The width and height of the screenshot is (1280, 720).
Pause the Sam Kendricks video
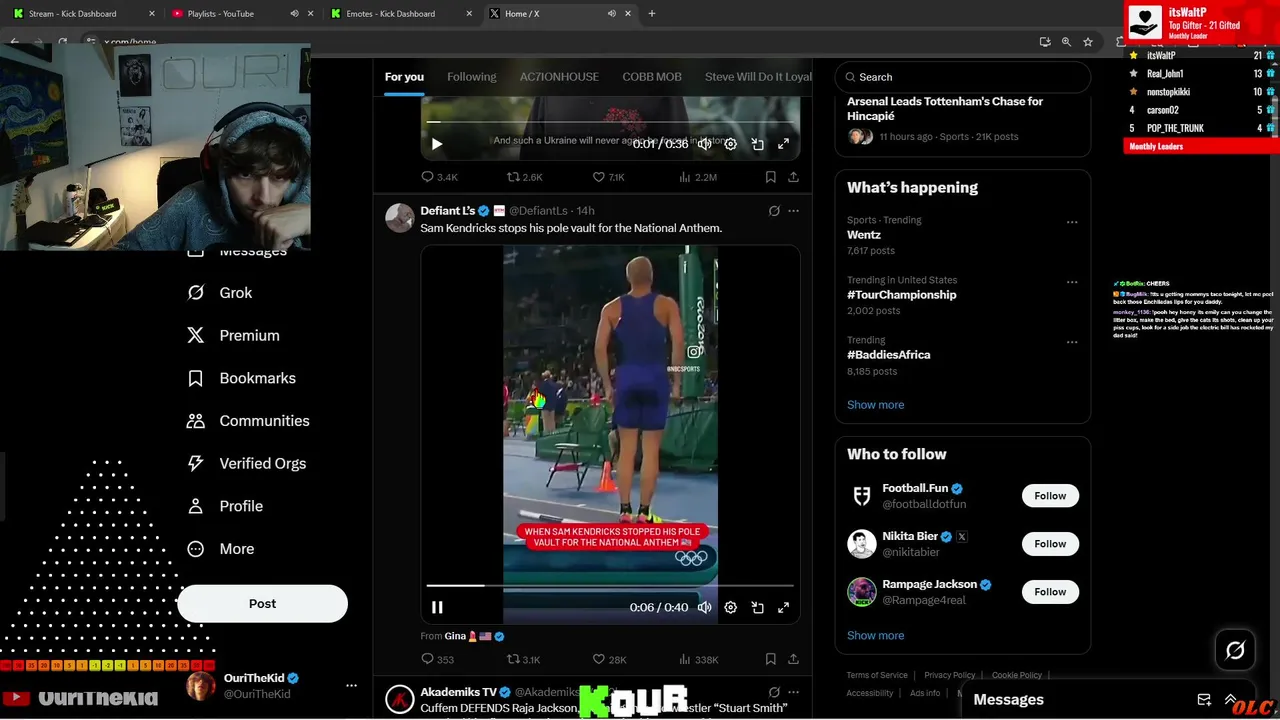[x=437, y=607]
